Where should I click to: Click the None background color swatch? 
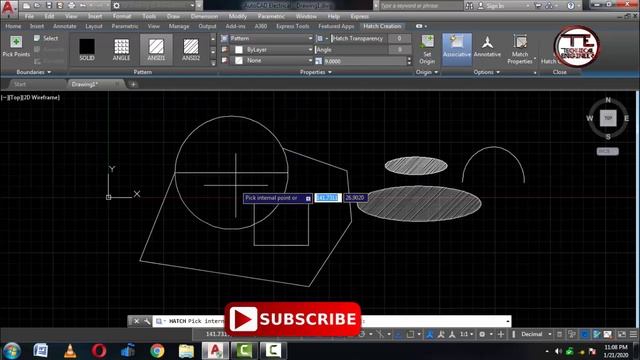pos(239,60)
